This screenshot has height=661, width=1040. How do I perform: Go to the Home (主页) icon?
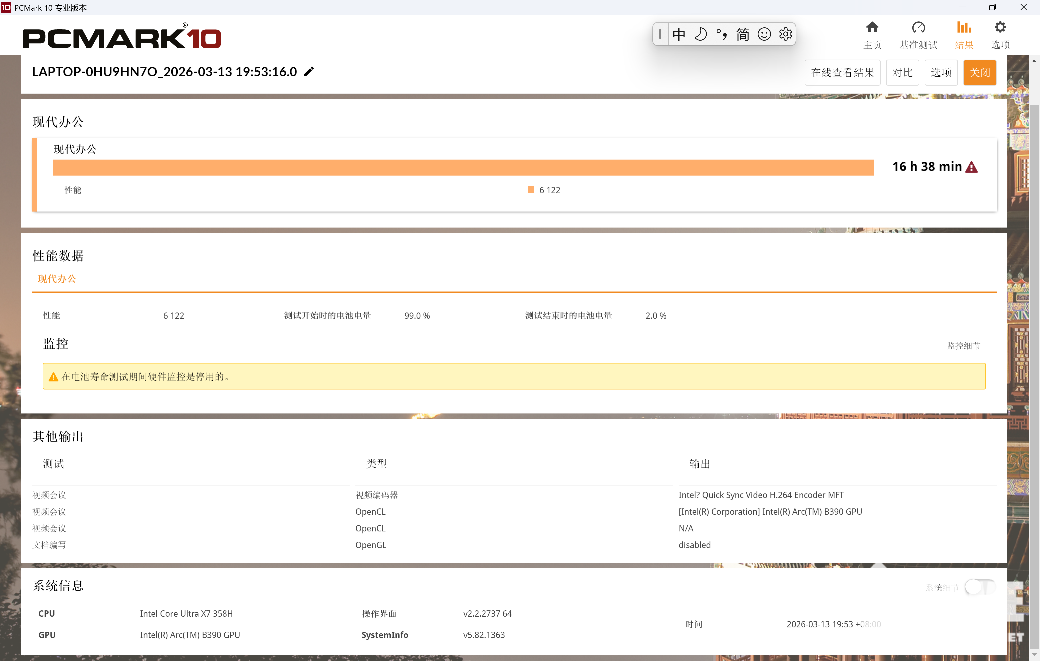872,33
